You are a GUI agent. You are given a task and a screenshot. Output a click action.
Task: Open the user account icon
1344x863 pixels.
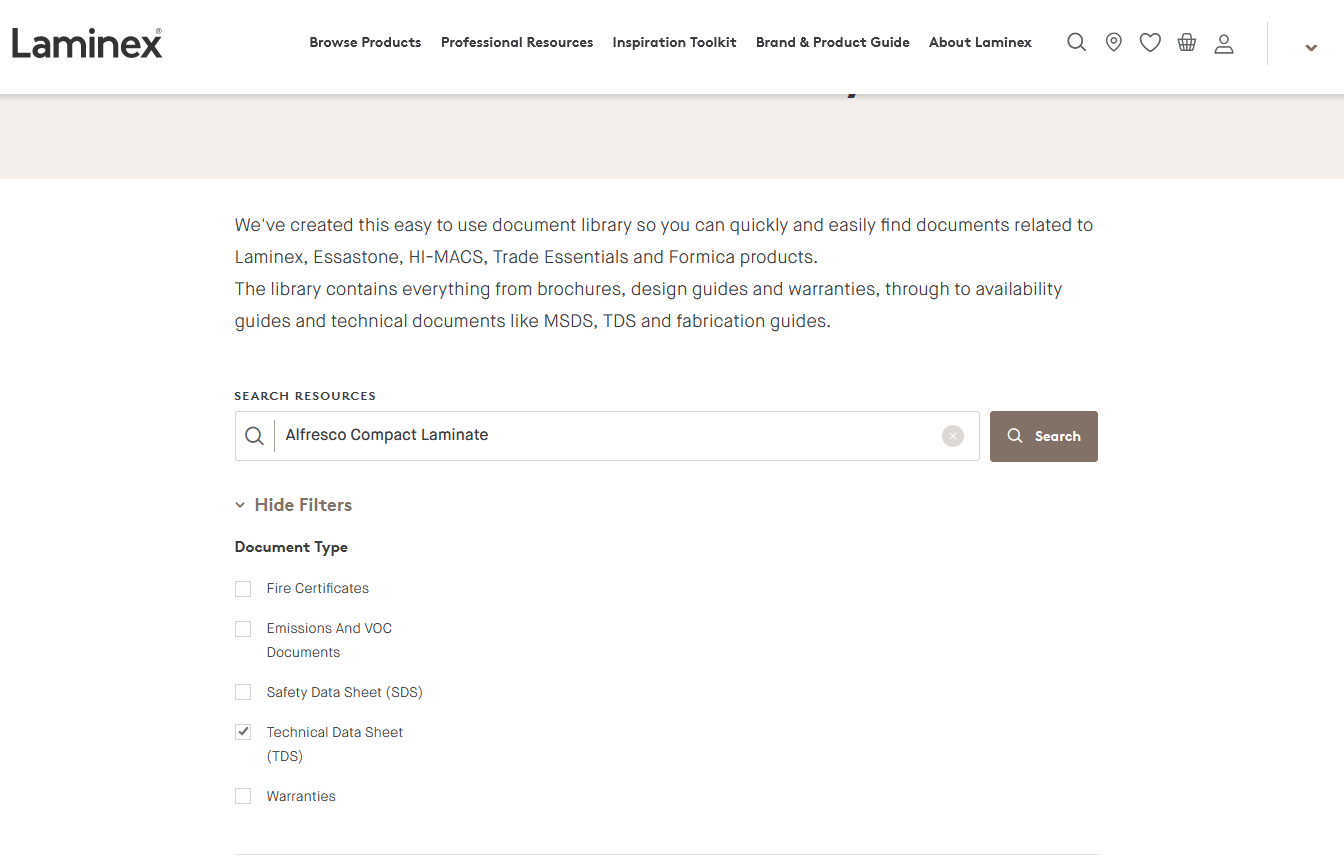1224,43
